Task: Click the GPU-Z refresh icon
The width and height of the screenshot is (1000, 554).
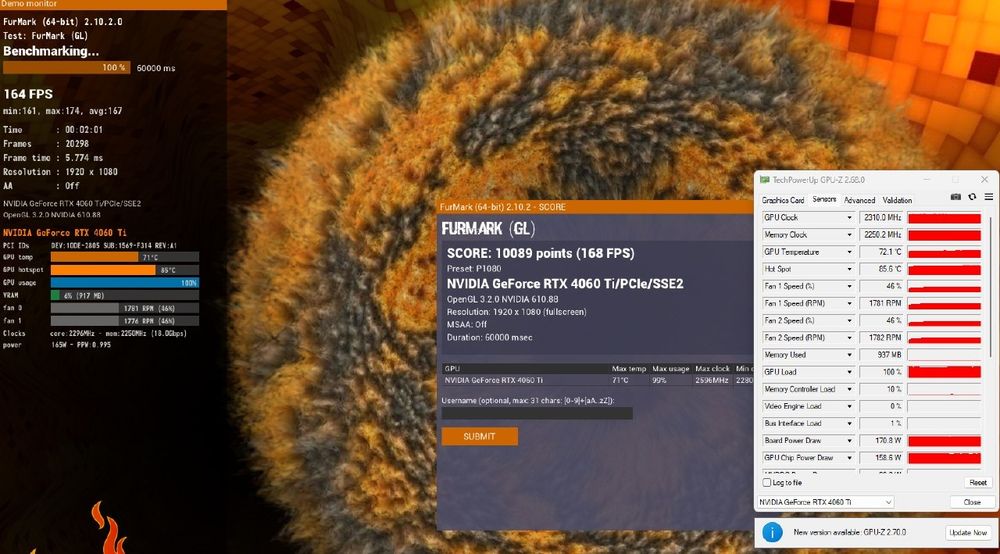Action: (x=972, y=197)
